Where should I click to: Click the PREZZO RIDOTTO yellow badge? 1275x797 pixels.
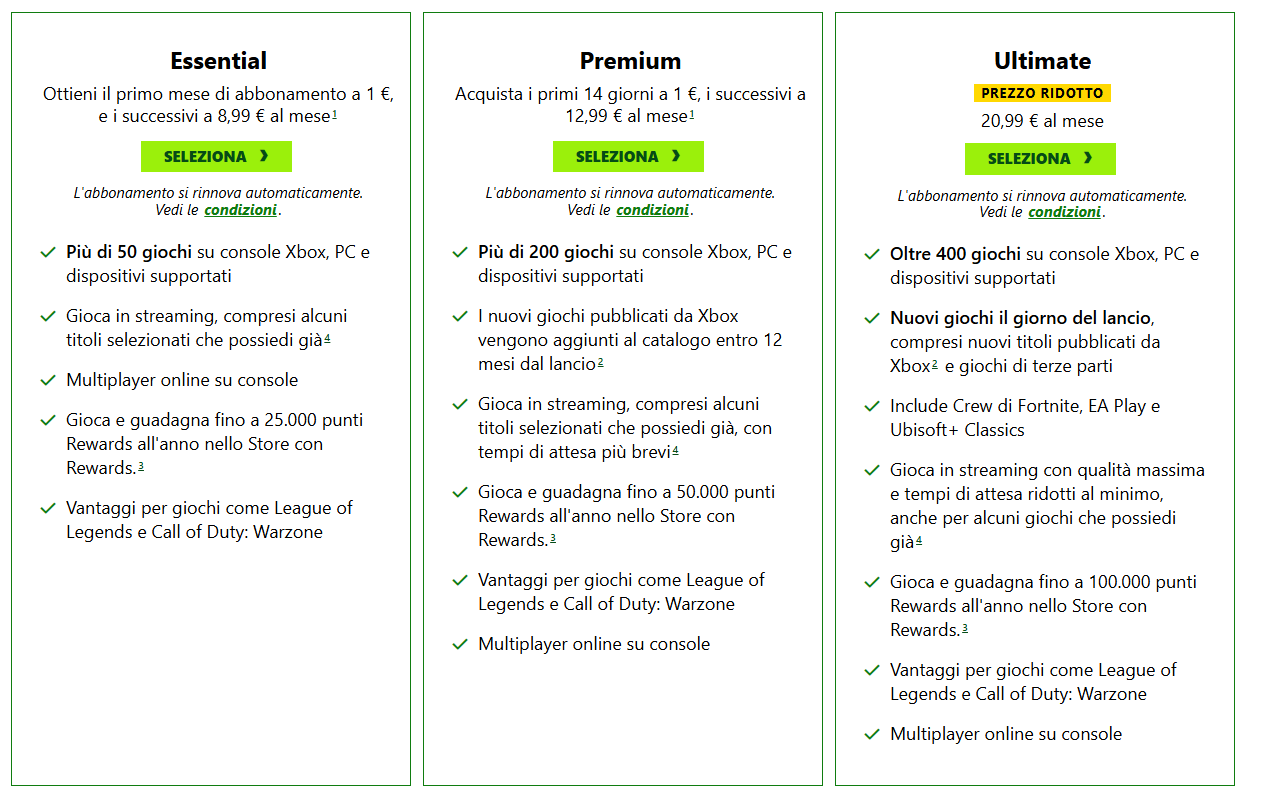1042,93
